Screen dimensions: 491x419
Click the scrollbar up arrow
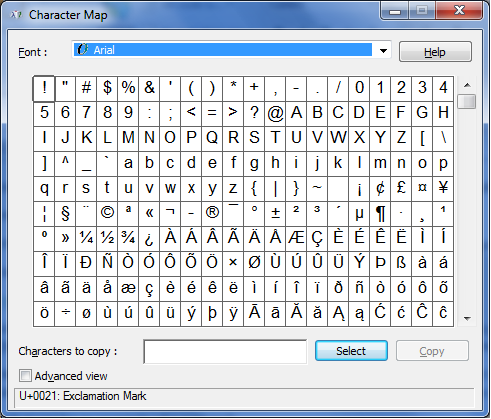pyautogui.click(x=467, y=85)
